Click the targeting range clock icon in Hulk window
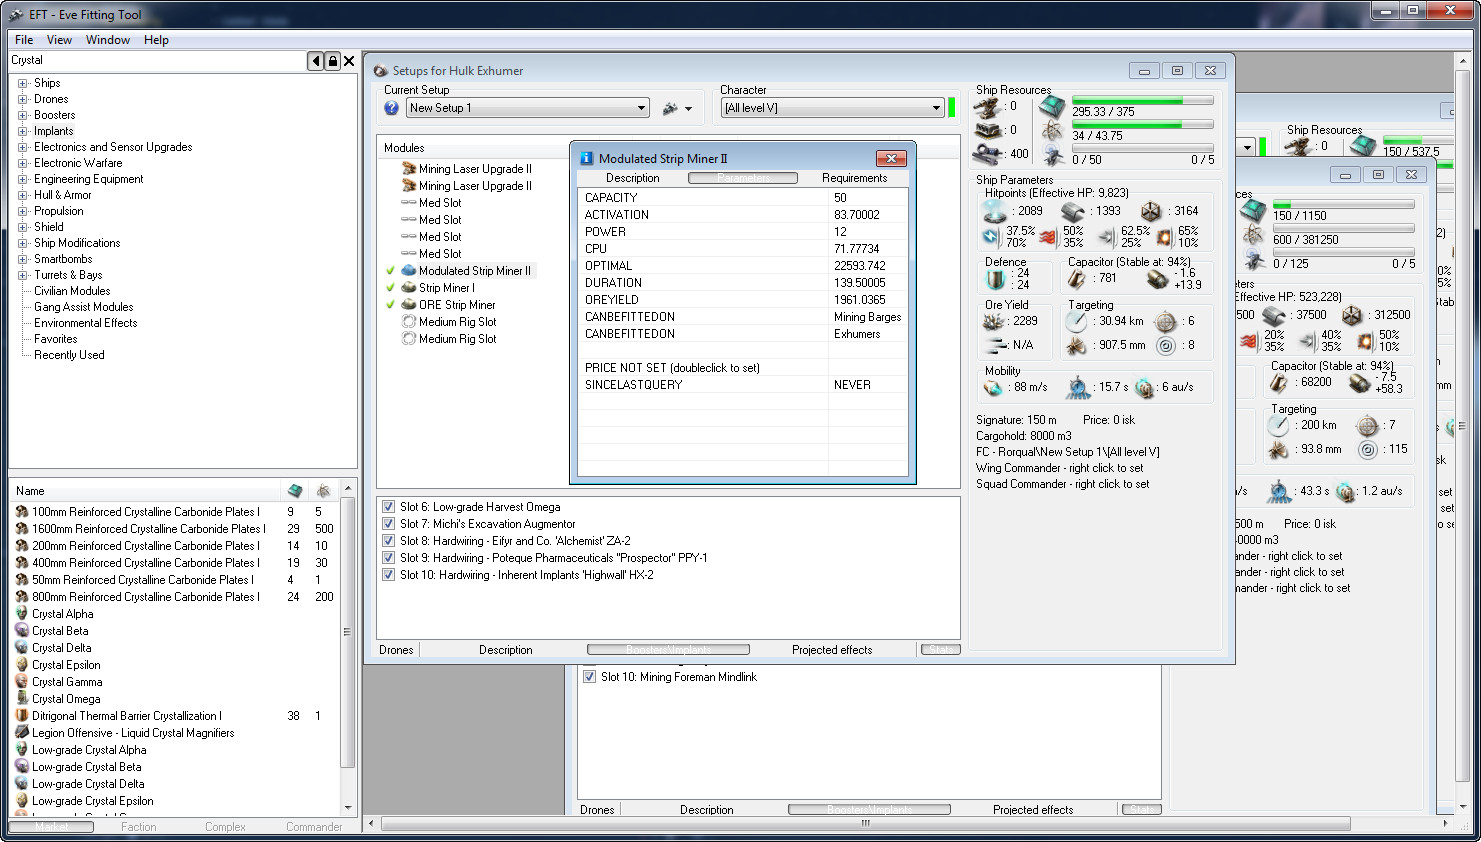 1076,322
